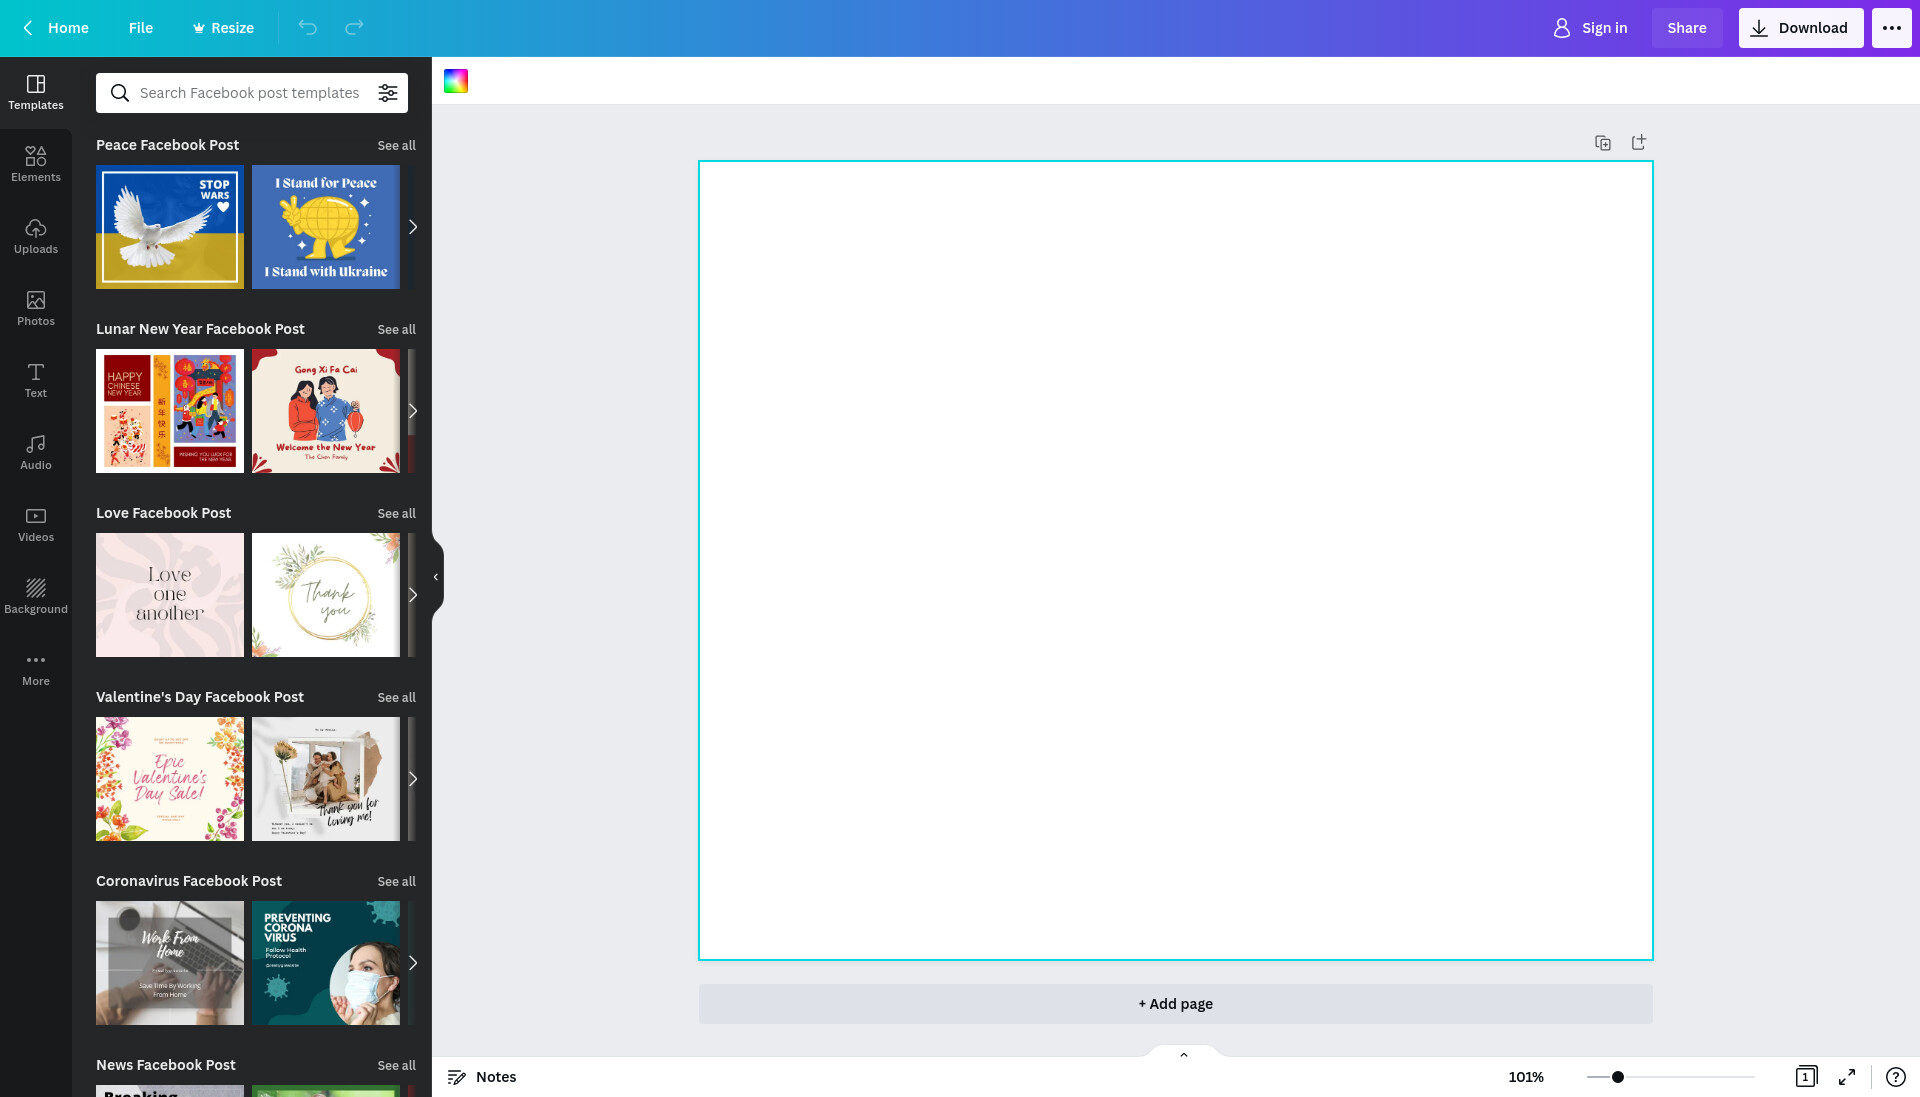The width and height of the screenshot is (1920, 1097).
Task: Click the + Add page button
Action: 1175,1004
